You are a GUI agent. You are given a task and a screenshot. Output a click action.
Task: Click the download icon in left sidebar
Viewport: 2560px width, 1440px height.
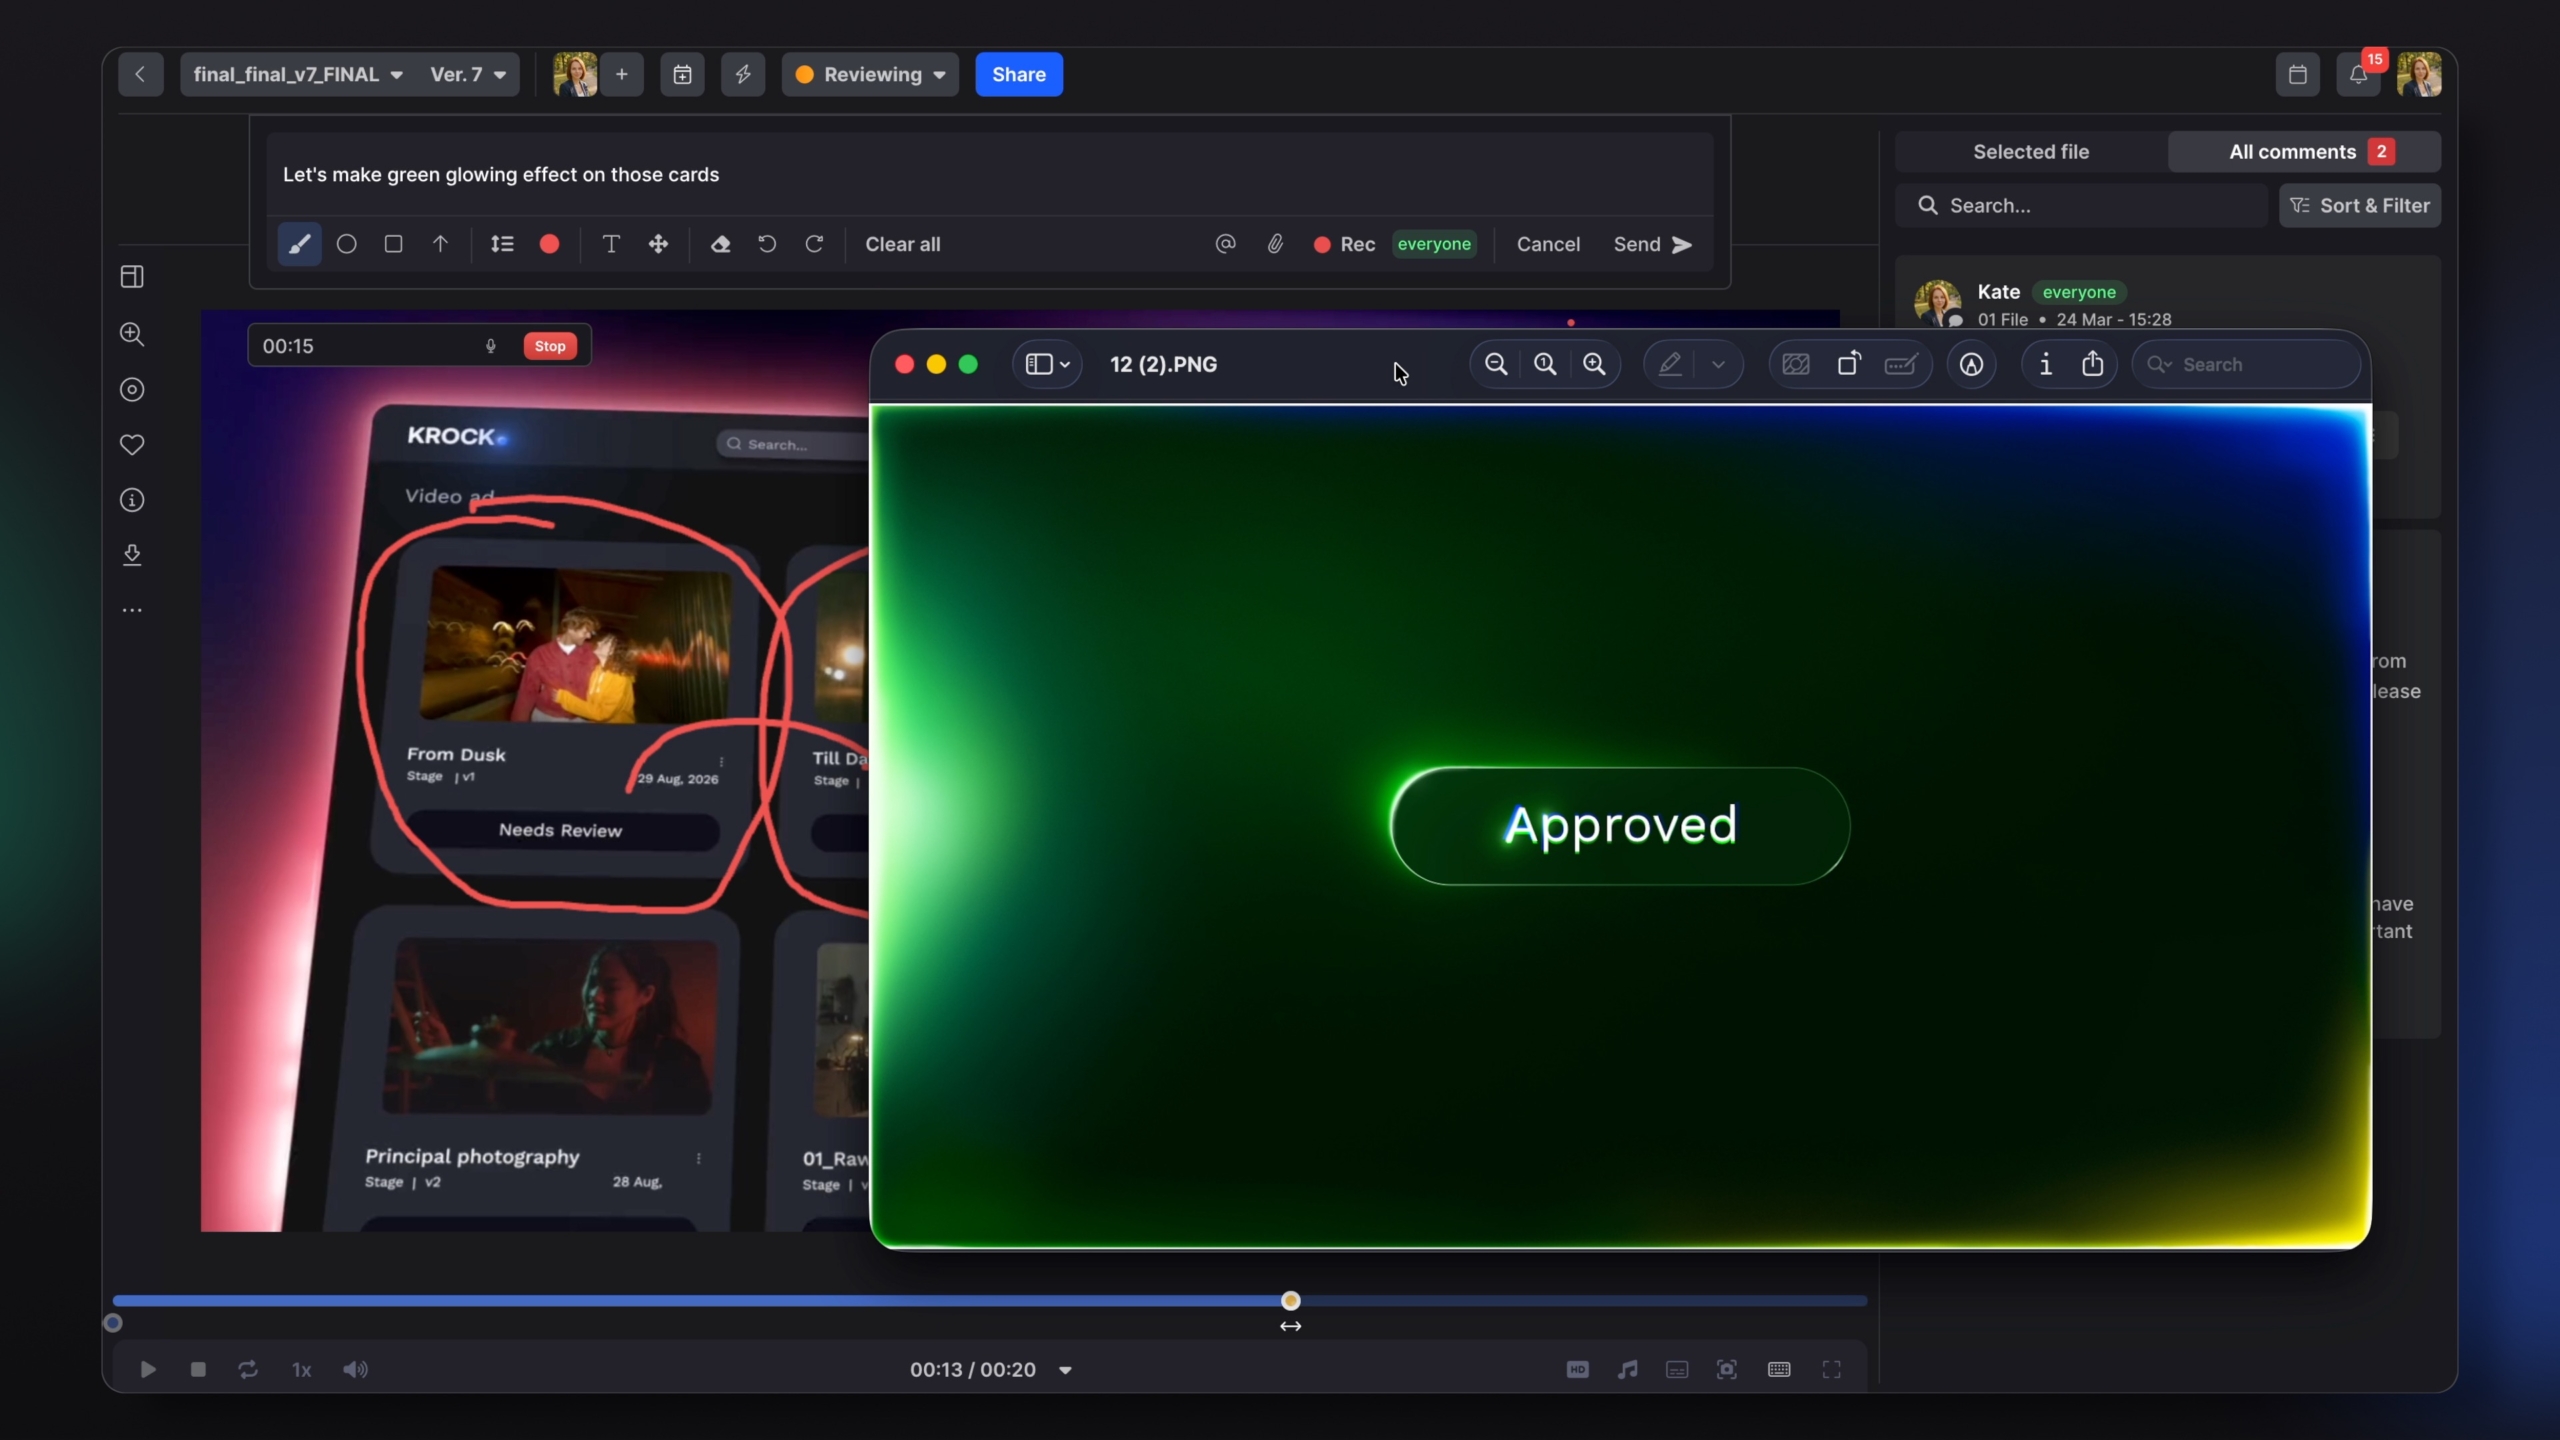(x=132, y=555)
